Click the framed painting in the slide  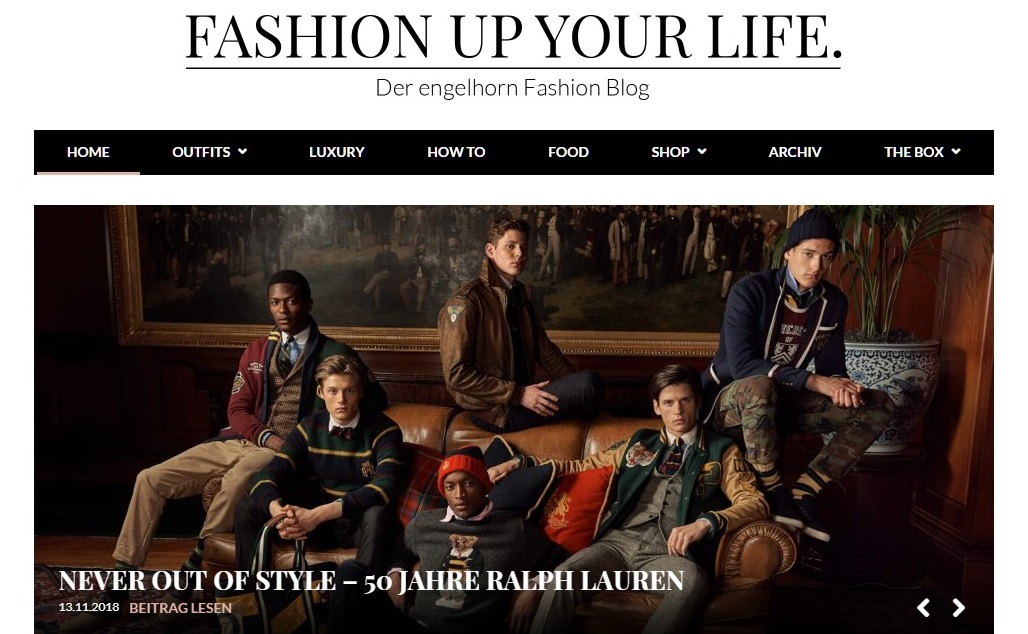(x=452, y=275)
